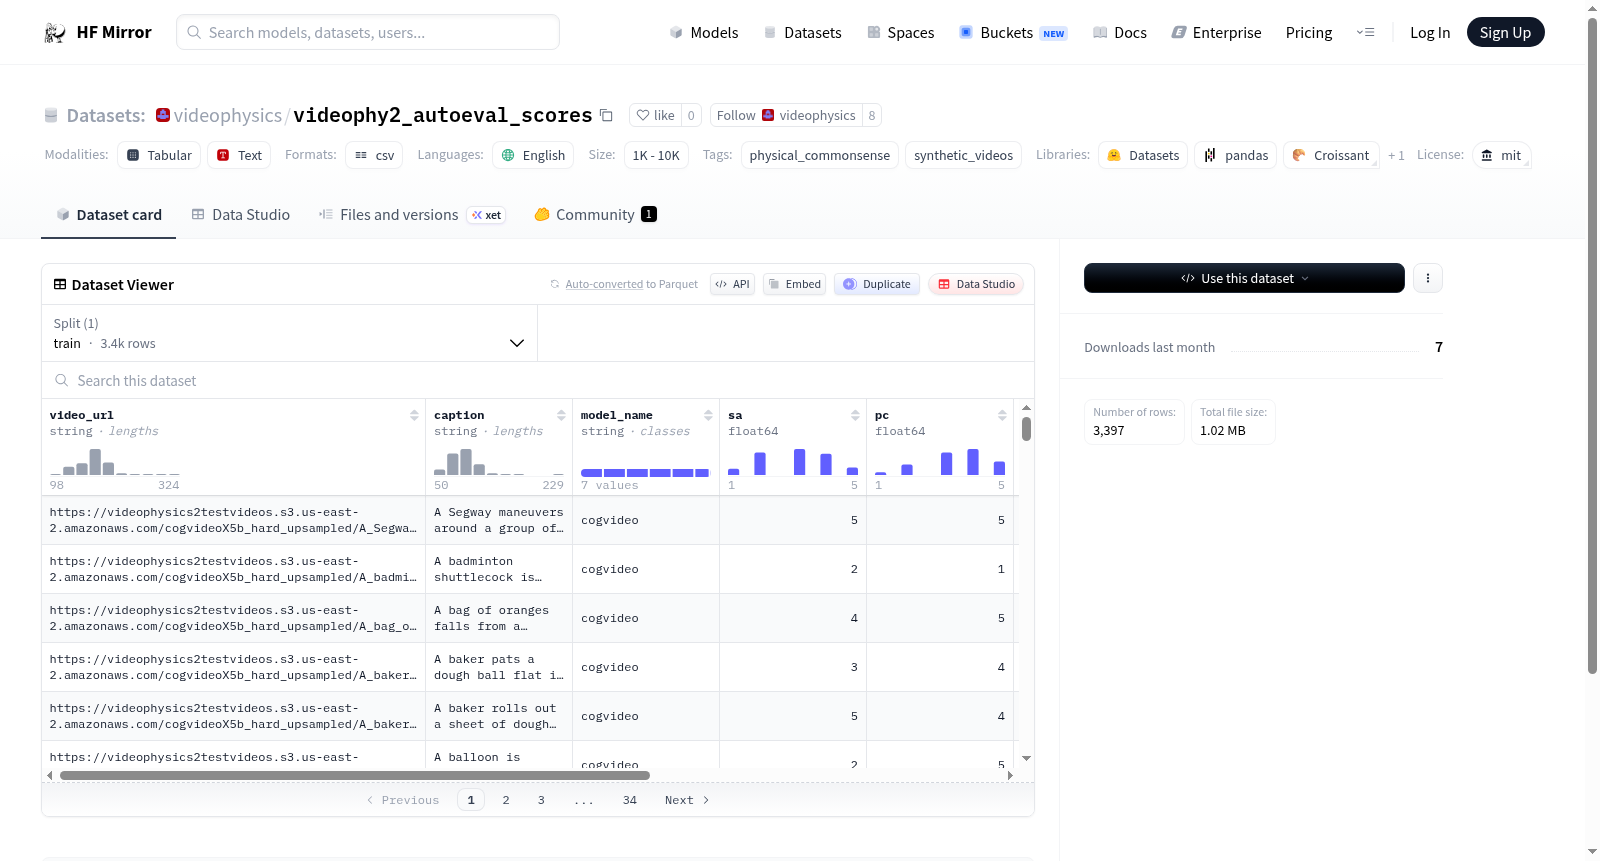The height and width of the screenshot is (861, 1600).
Task: Click the Croissant library tag
Action: coord(1331,155)
